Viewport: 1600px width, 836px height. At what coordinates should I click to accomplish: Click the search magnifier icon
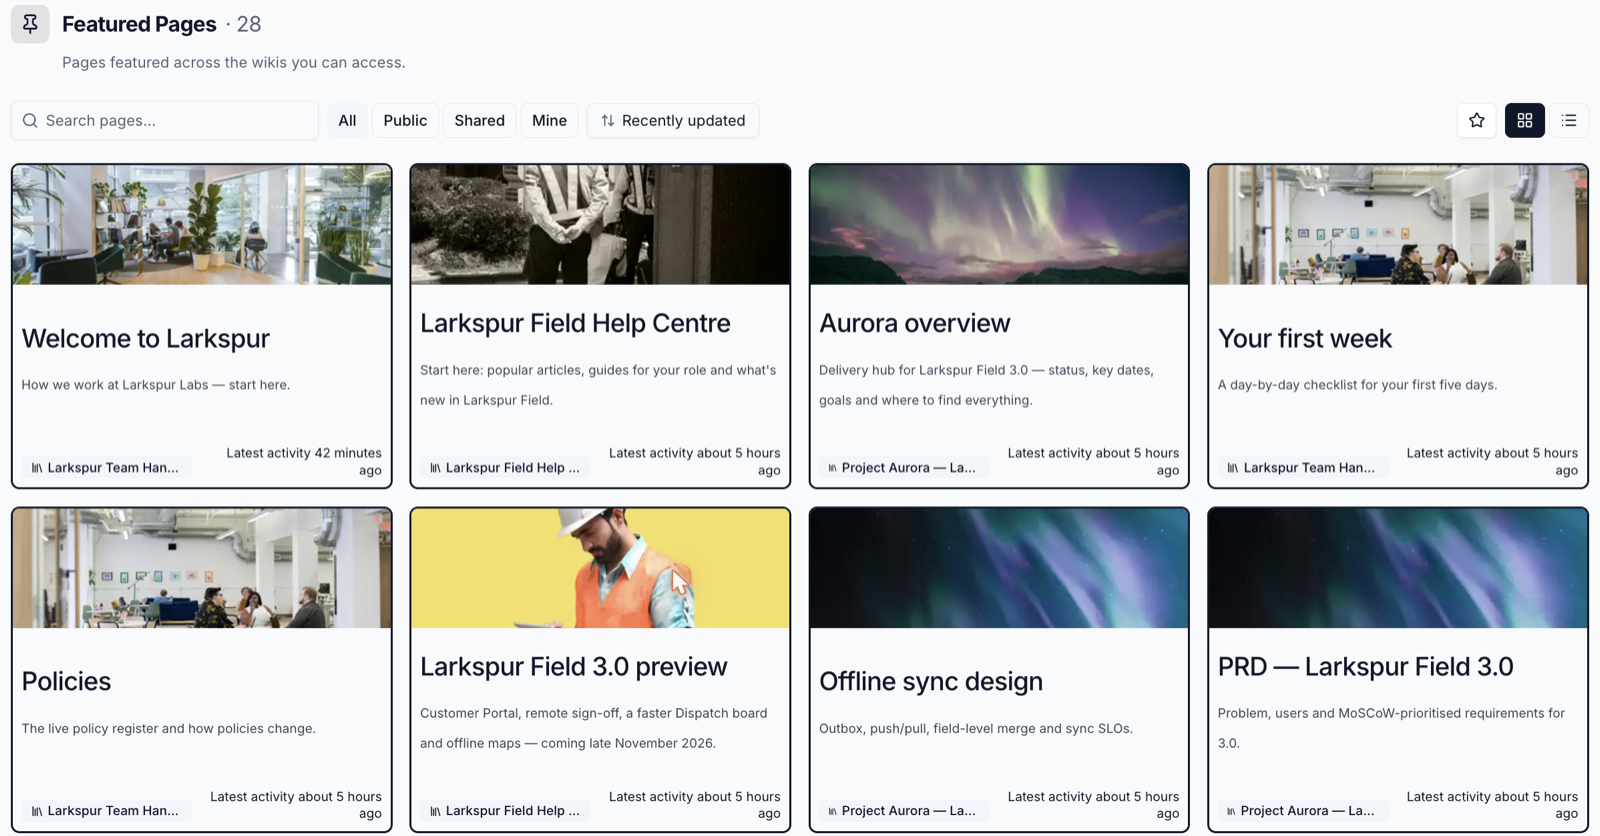click(30, 121)
